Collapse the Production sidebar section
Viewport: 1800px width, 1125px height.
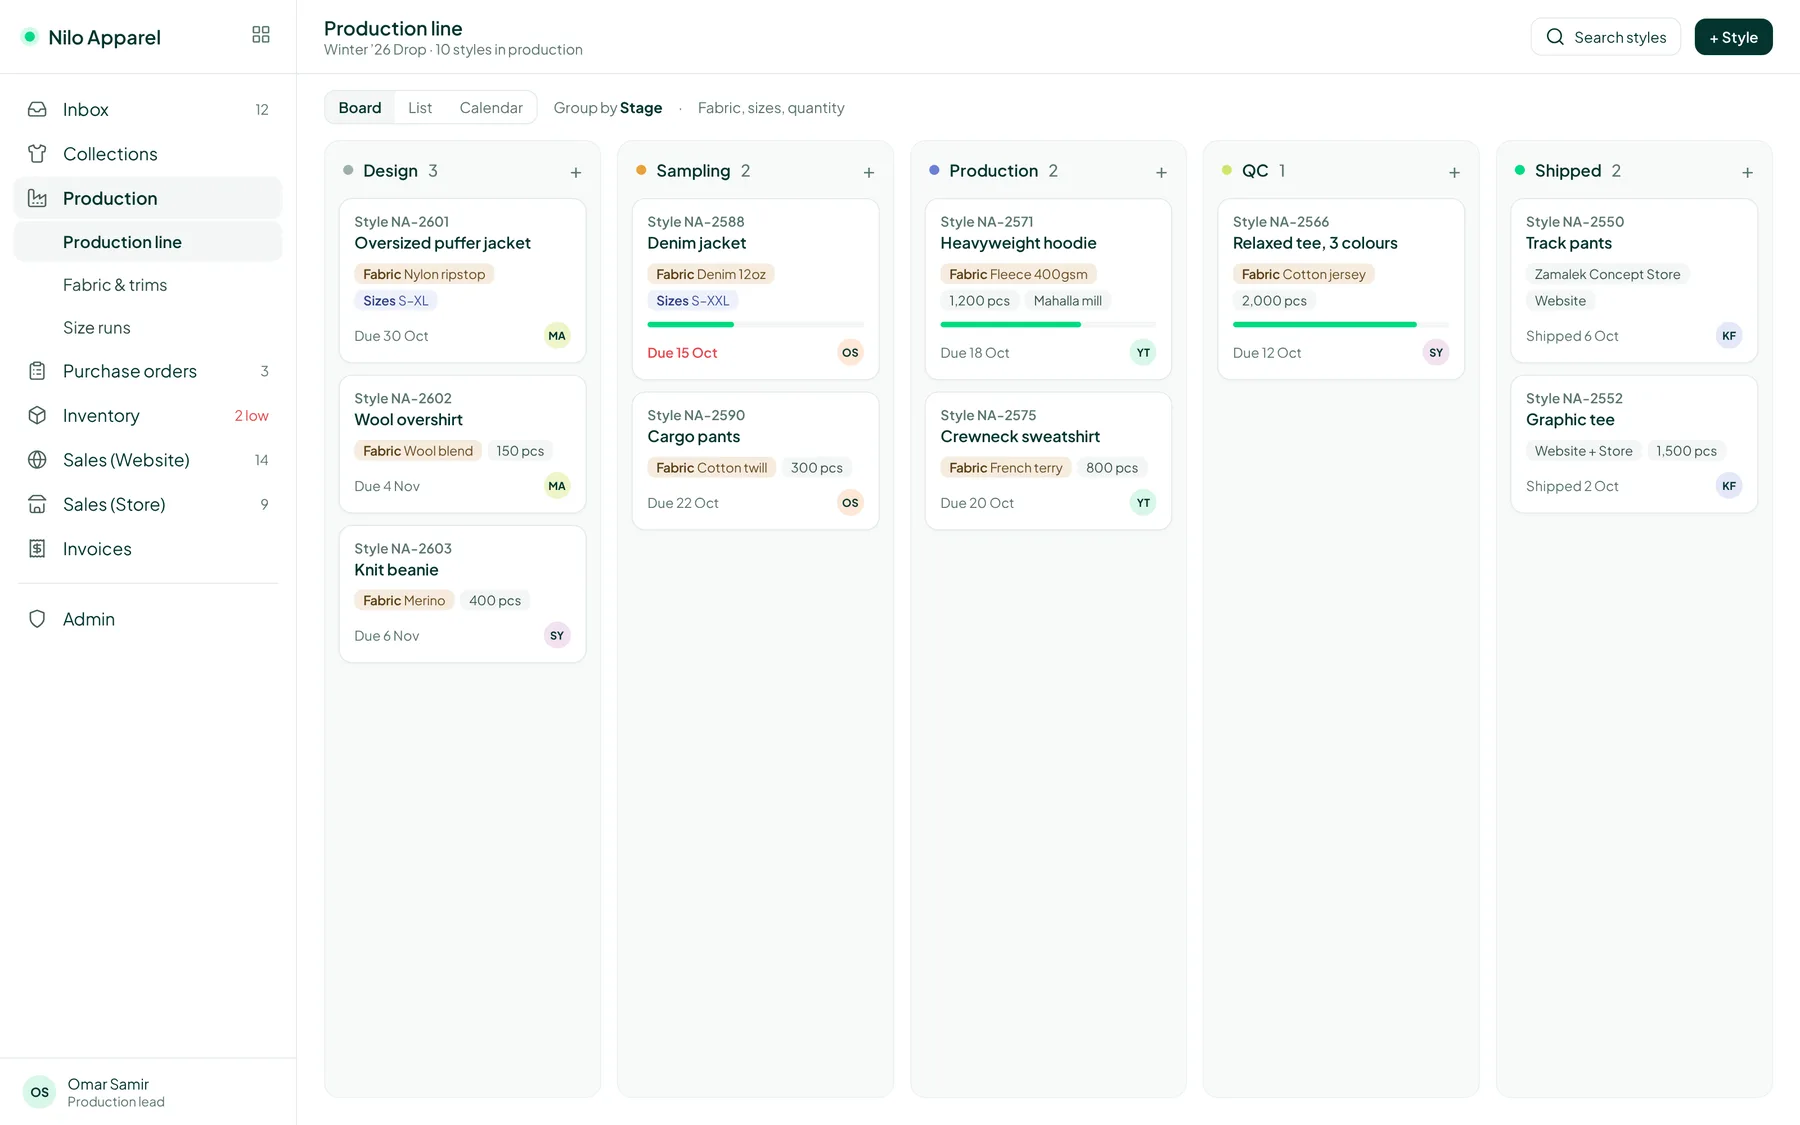[x=148, y=198]
